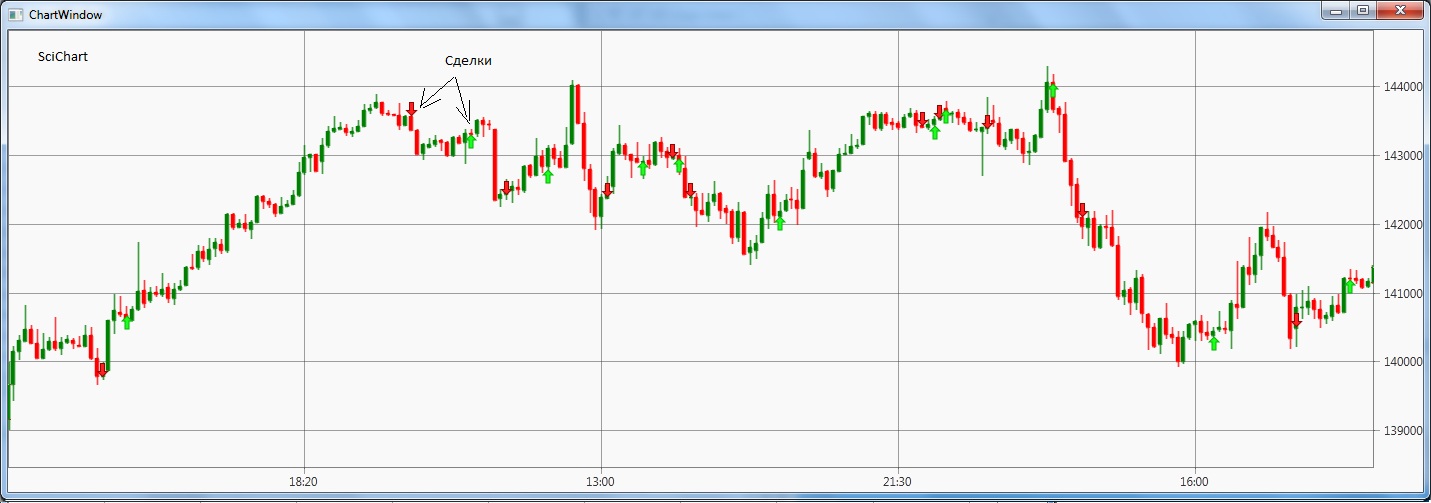Screen dimensions: 1431x503
Task: Select the leftmost red down trade arrow
Action: (102, 370)
